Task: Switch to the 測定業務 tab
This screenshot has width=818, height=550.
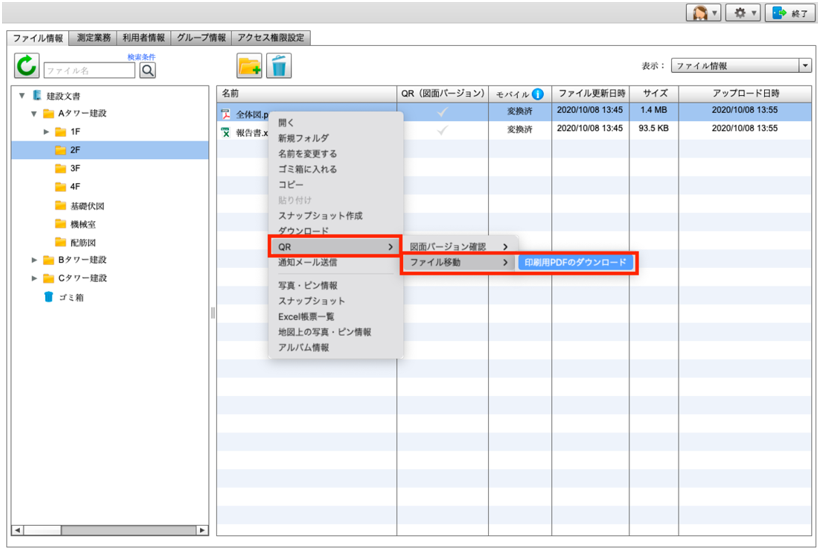Action: [93, 38]
